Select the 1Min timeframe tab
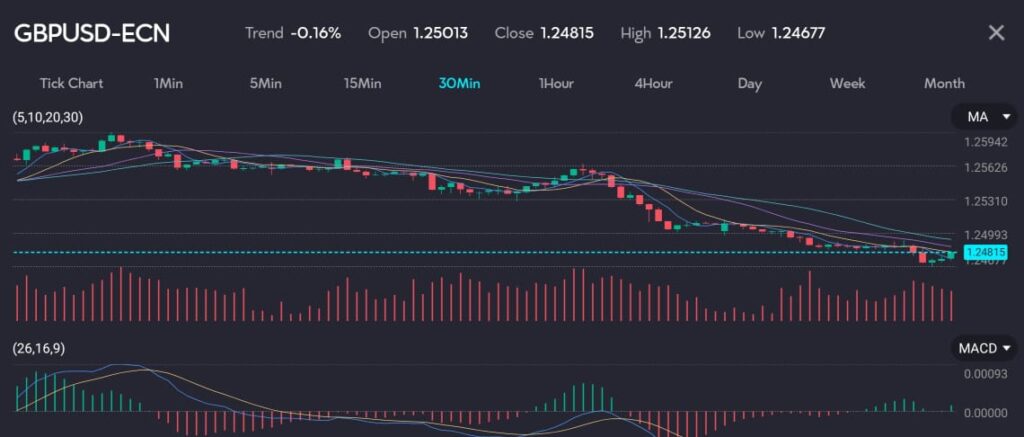 168,83
